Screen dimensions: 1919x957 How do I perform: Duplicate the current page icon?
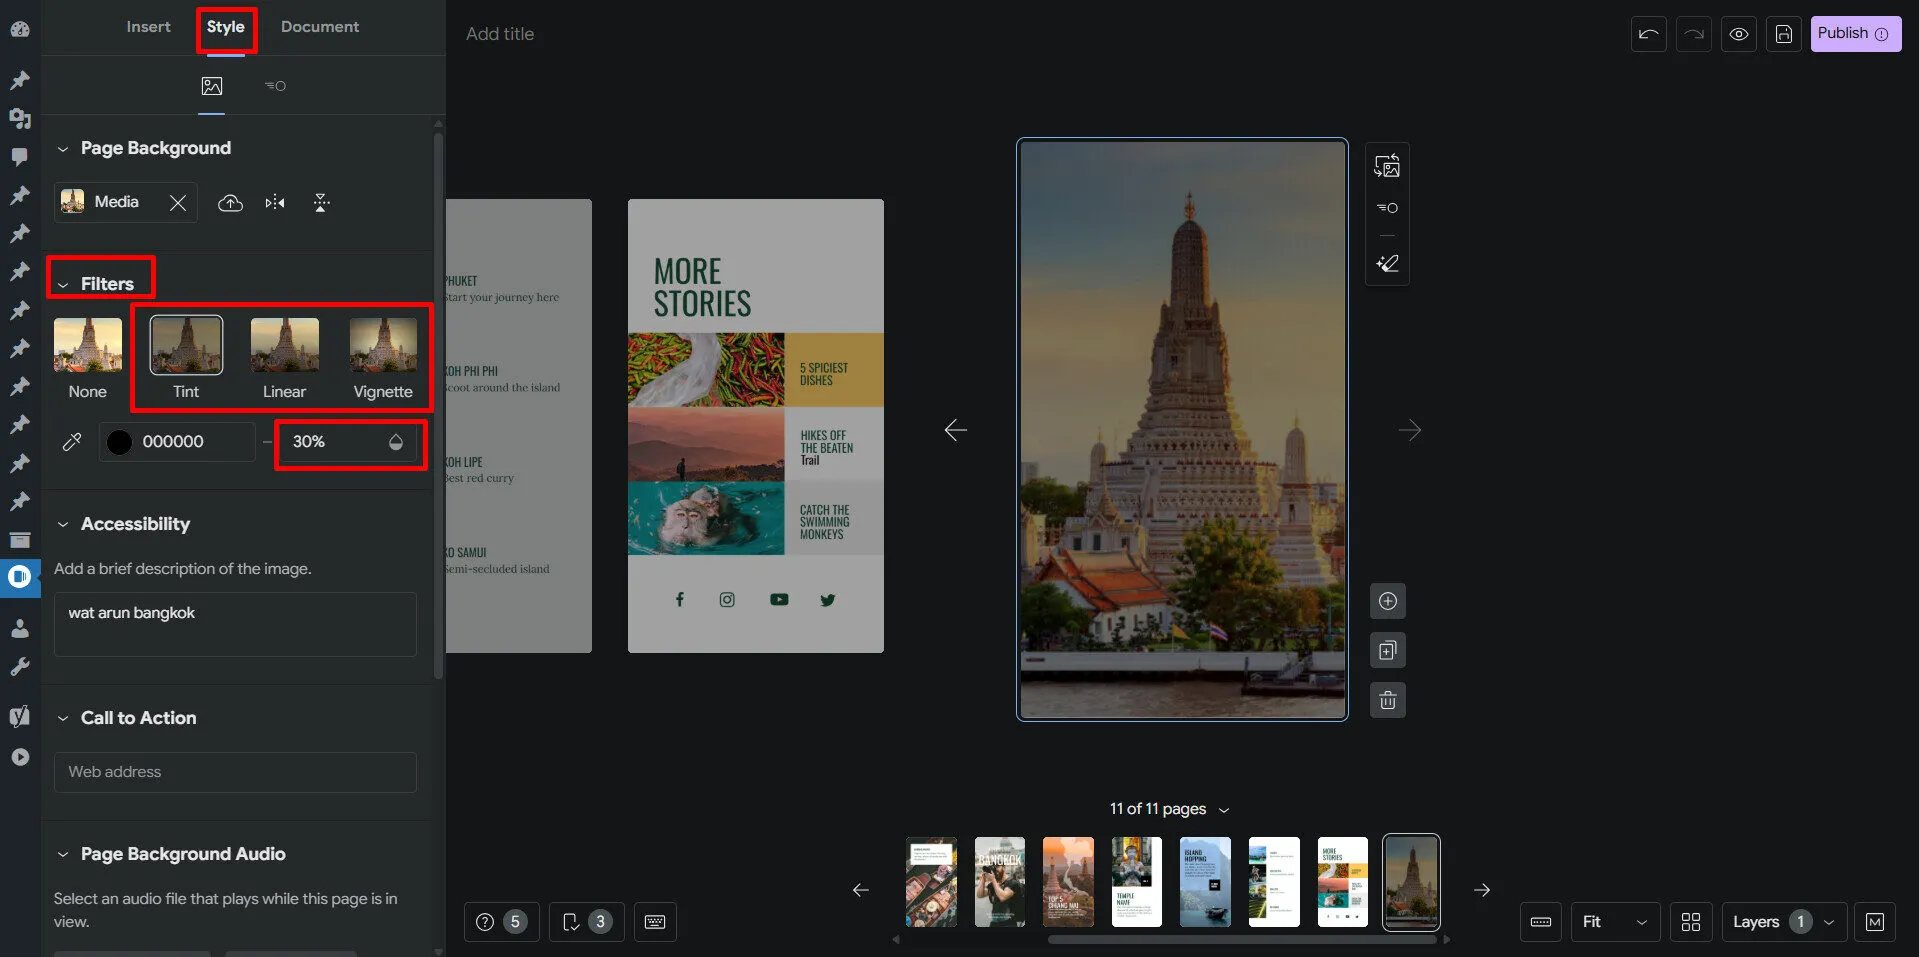pyautogui.click(x=1387, y=651)
